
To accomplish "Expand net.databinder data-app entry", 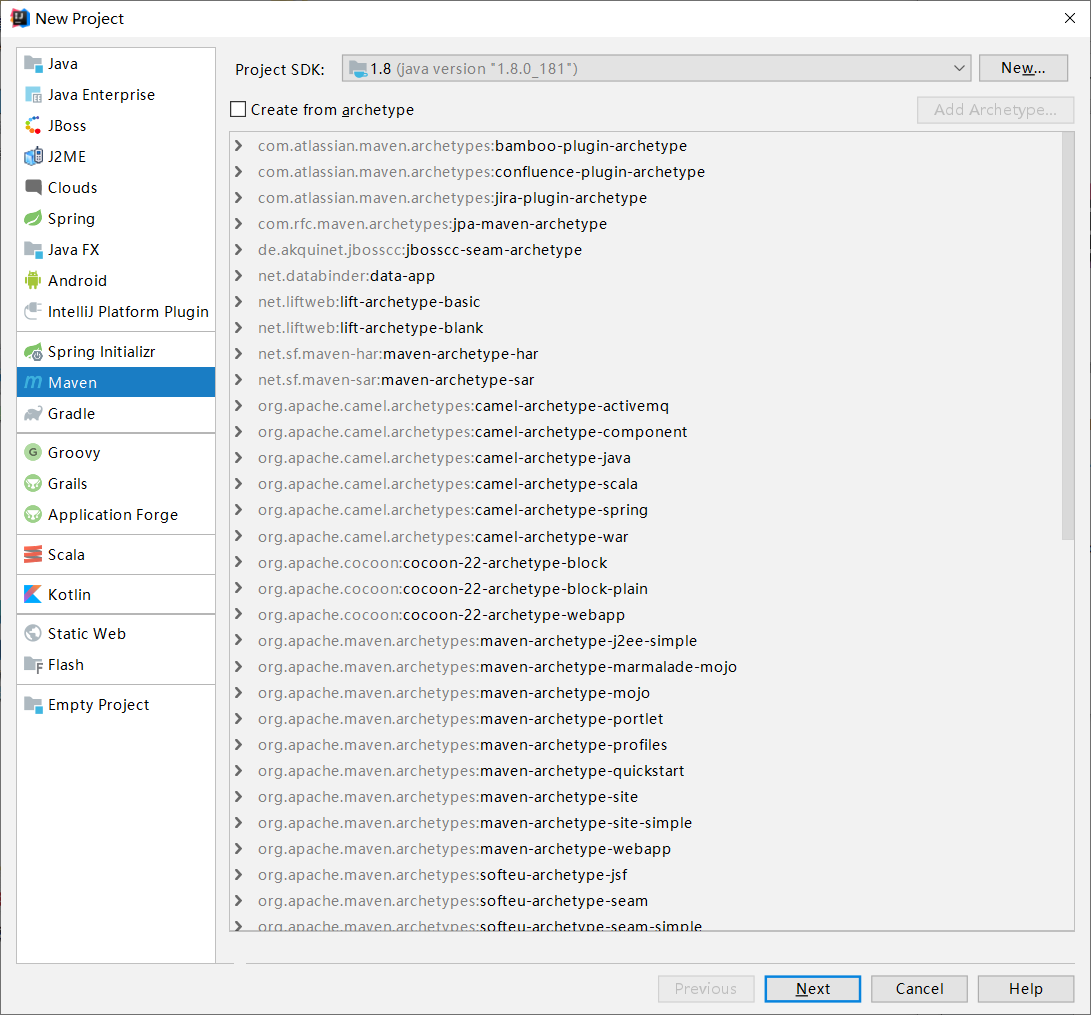I will (239, 275).
